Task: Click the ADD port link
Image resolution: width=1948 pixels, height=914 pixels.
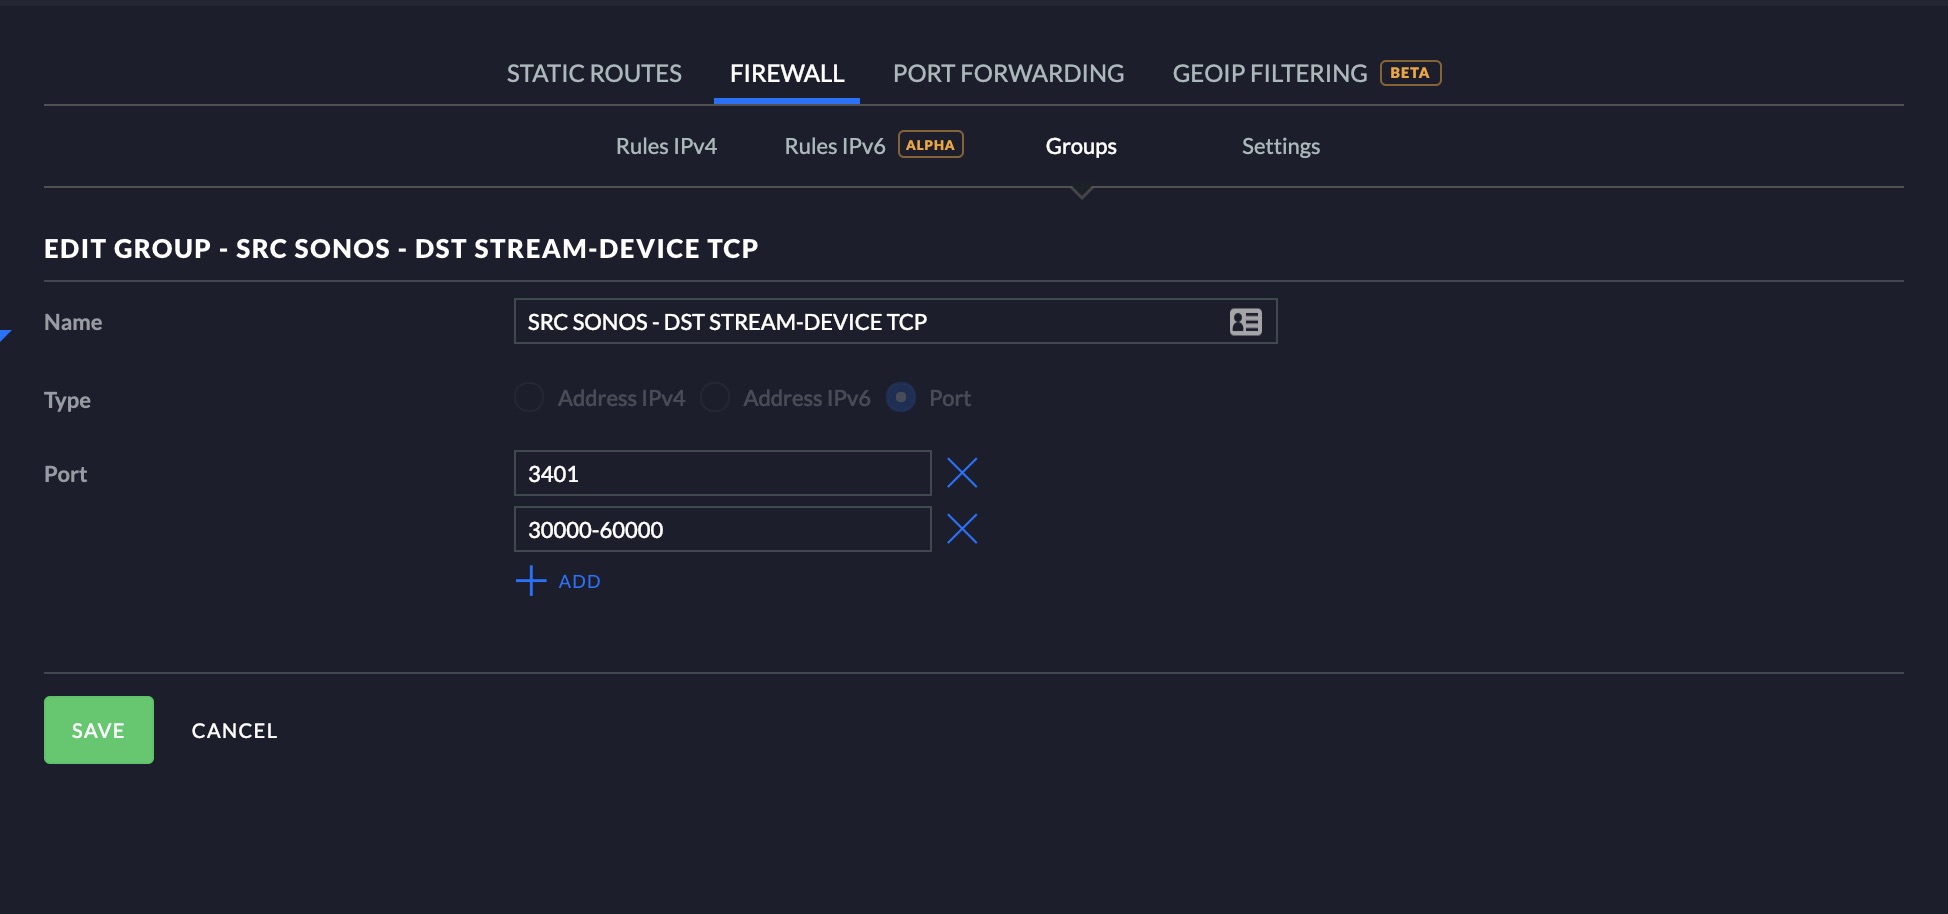Action: click(x=580, y=582)
